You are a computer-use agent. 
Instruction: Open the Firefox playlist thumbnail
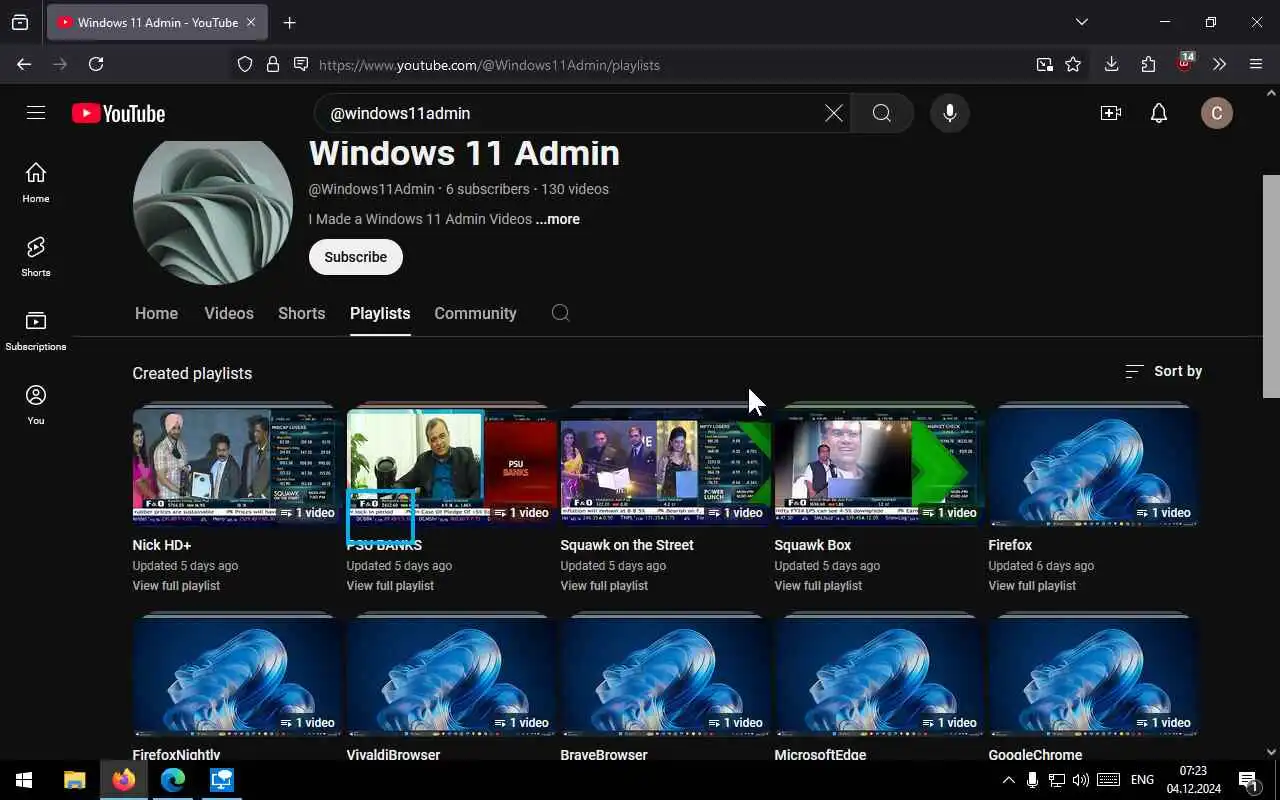pos(1093,463)
